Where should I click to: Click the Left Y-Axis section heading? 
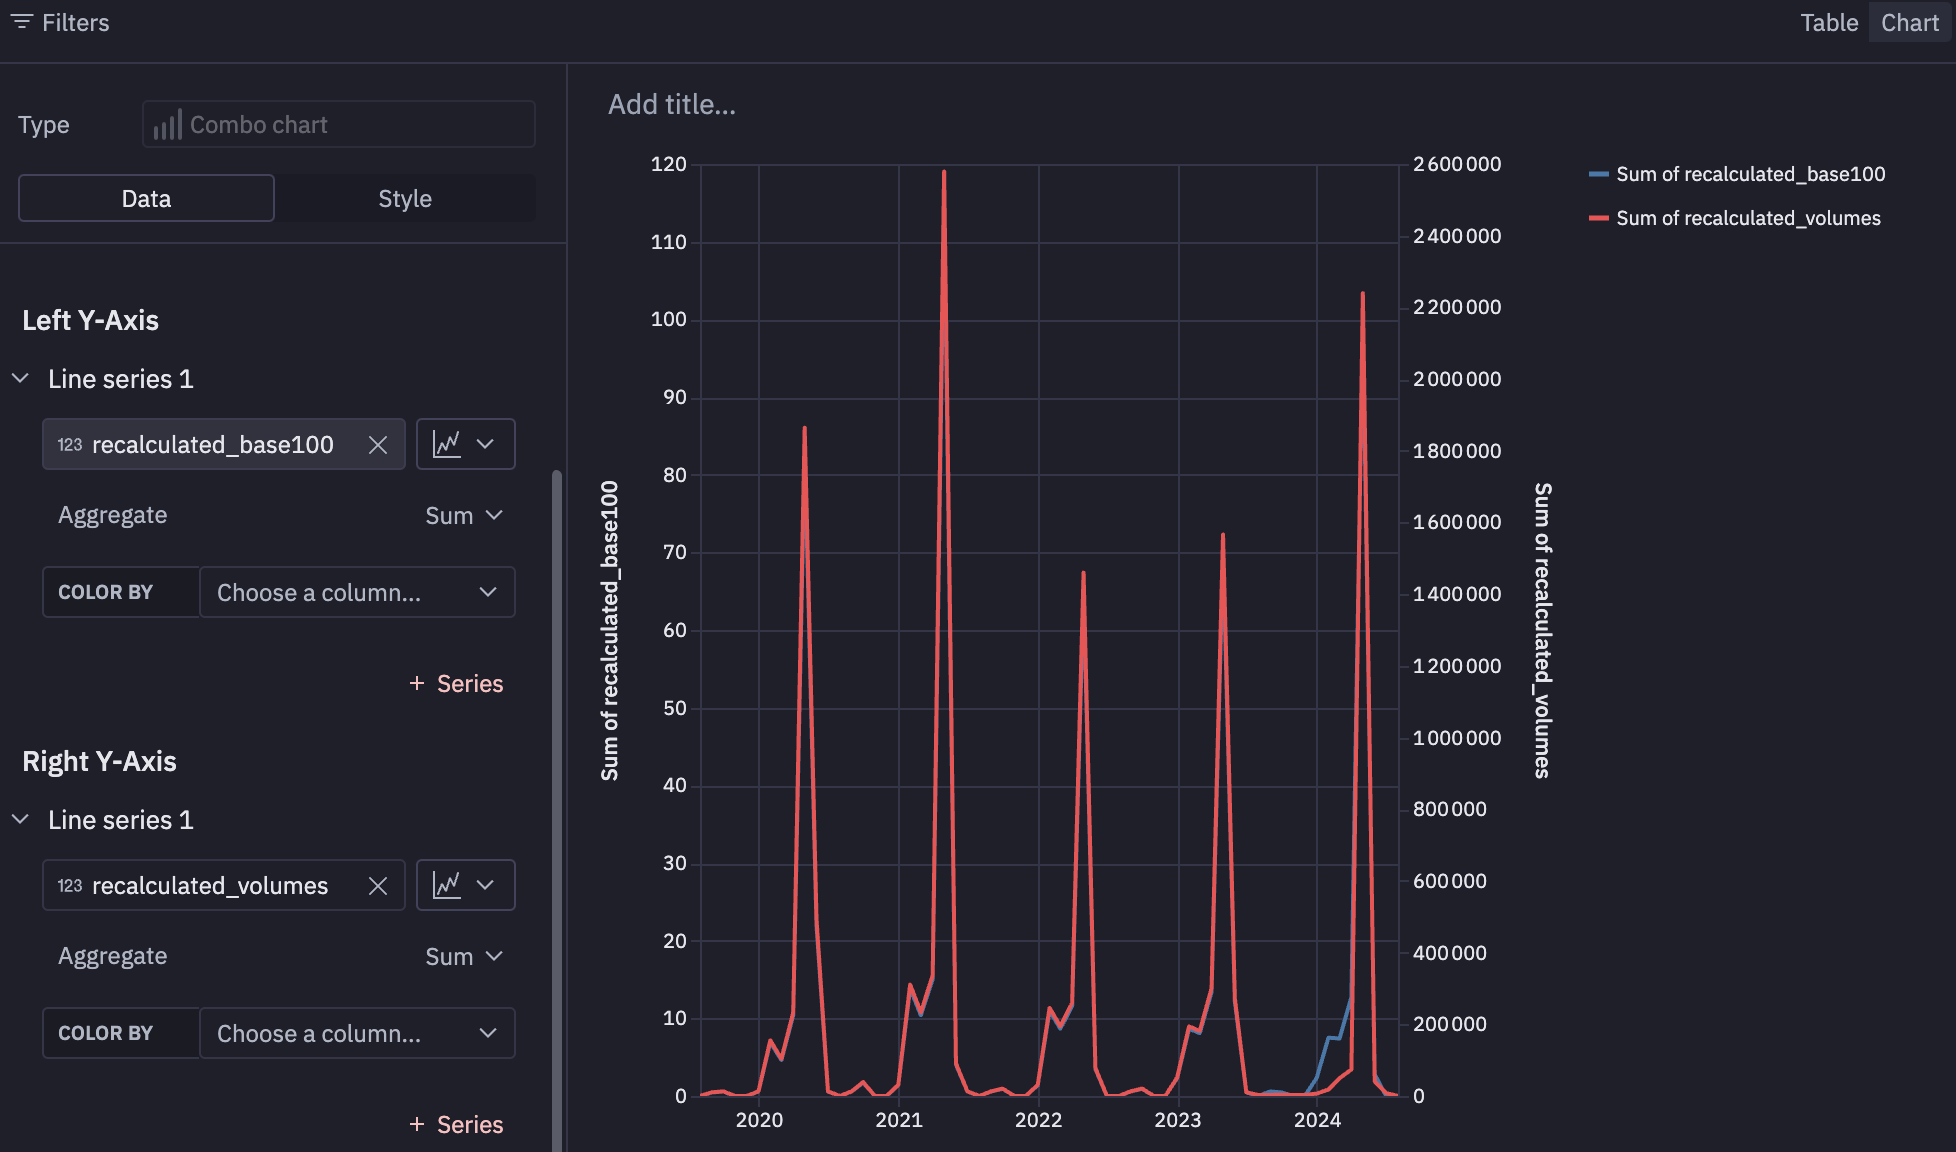(91, 320)
